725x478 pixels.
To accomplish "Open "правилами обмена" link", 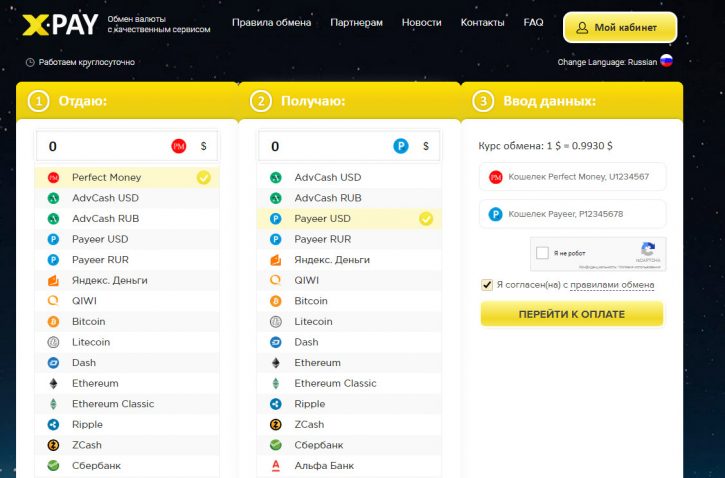I will (x=612, y=285).
